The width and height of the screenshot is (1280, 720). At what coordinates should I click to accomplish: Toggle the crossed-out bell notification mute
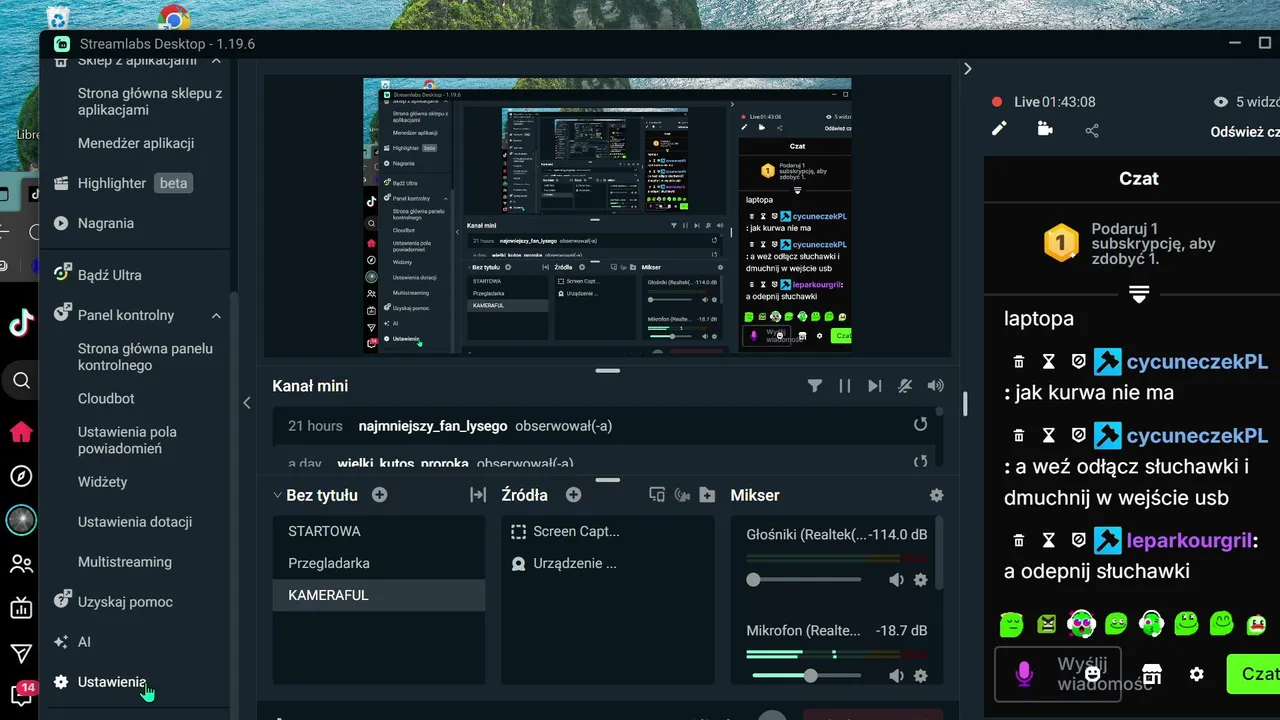click(905, 386)
